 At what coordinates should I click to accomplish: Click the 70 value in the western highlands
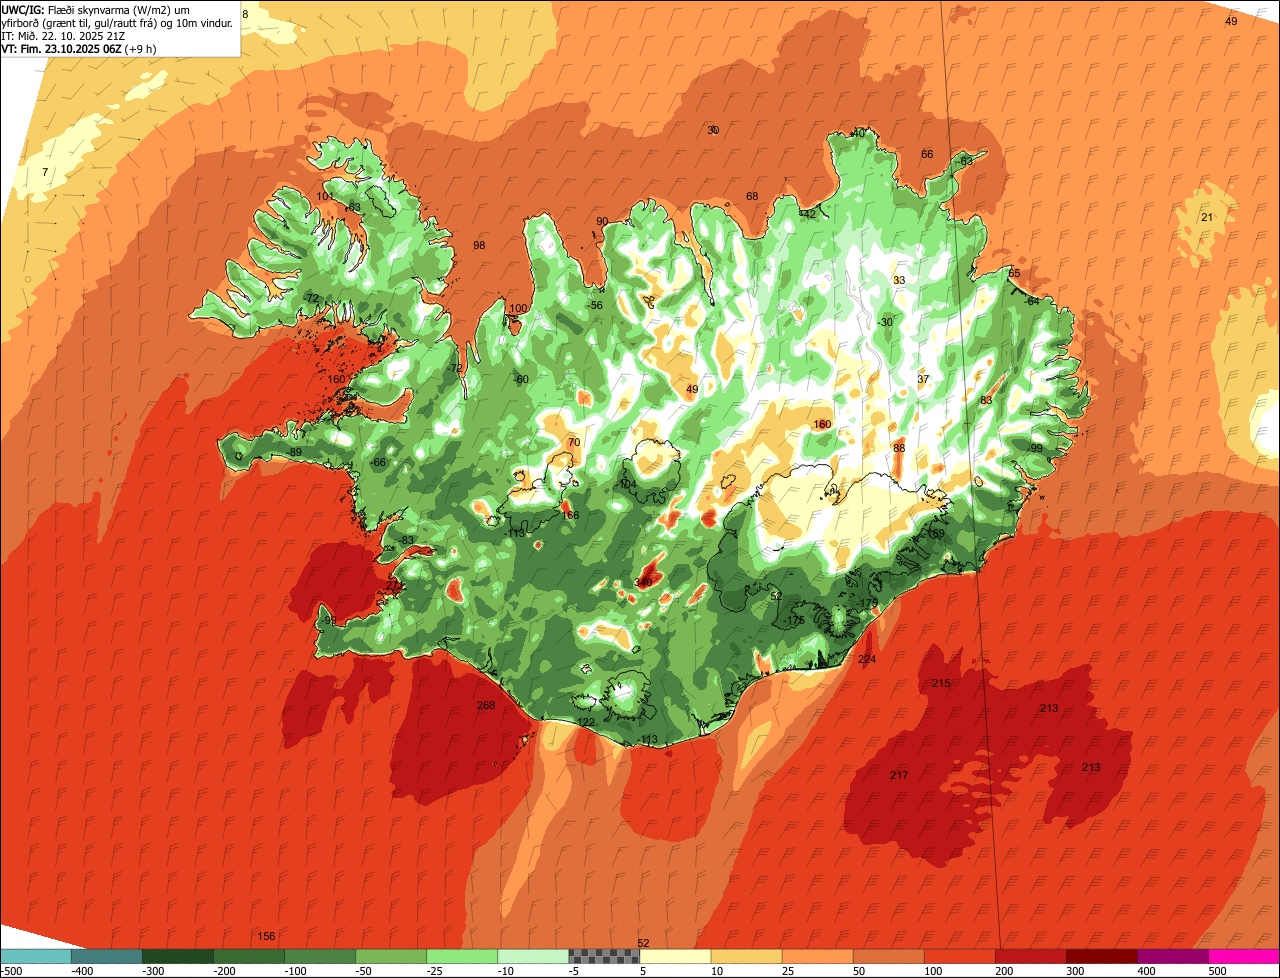pos(574,442)
